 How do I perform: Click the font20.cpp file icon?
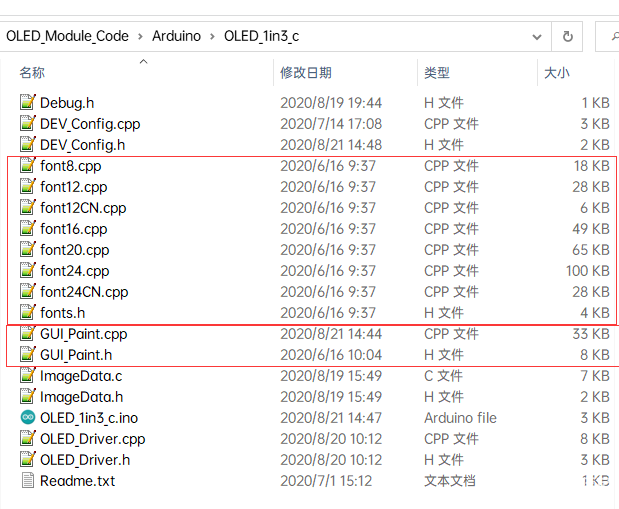(28, 249)
